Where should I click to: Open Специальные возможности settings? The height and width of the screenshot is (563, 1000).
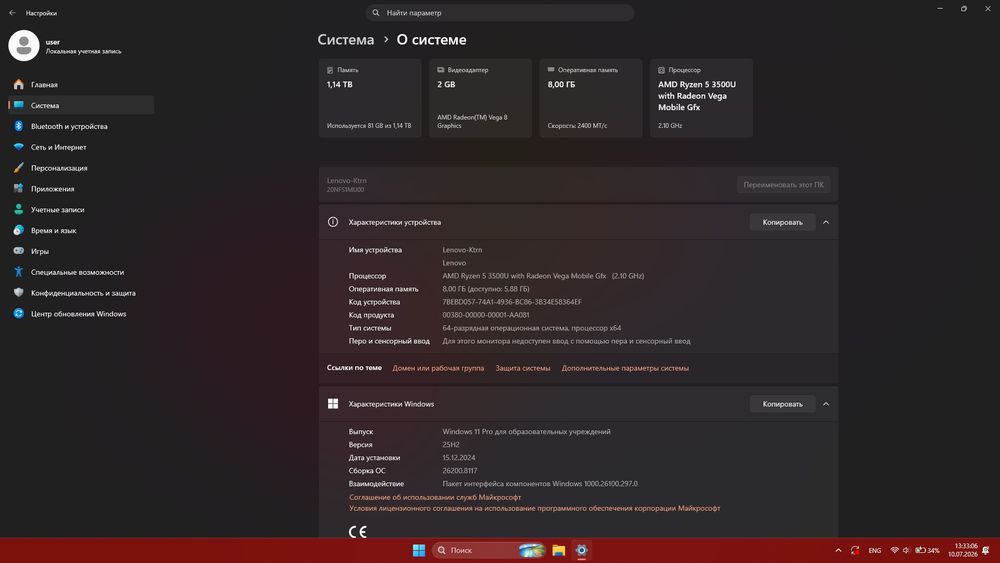(x=81, y=272)
